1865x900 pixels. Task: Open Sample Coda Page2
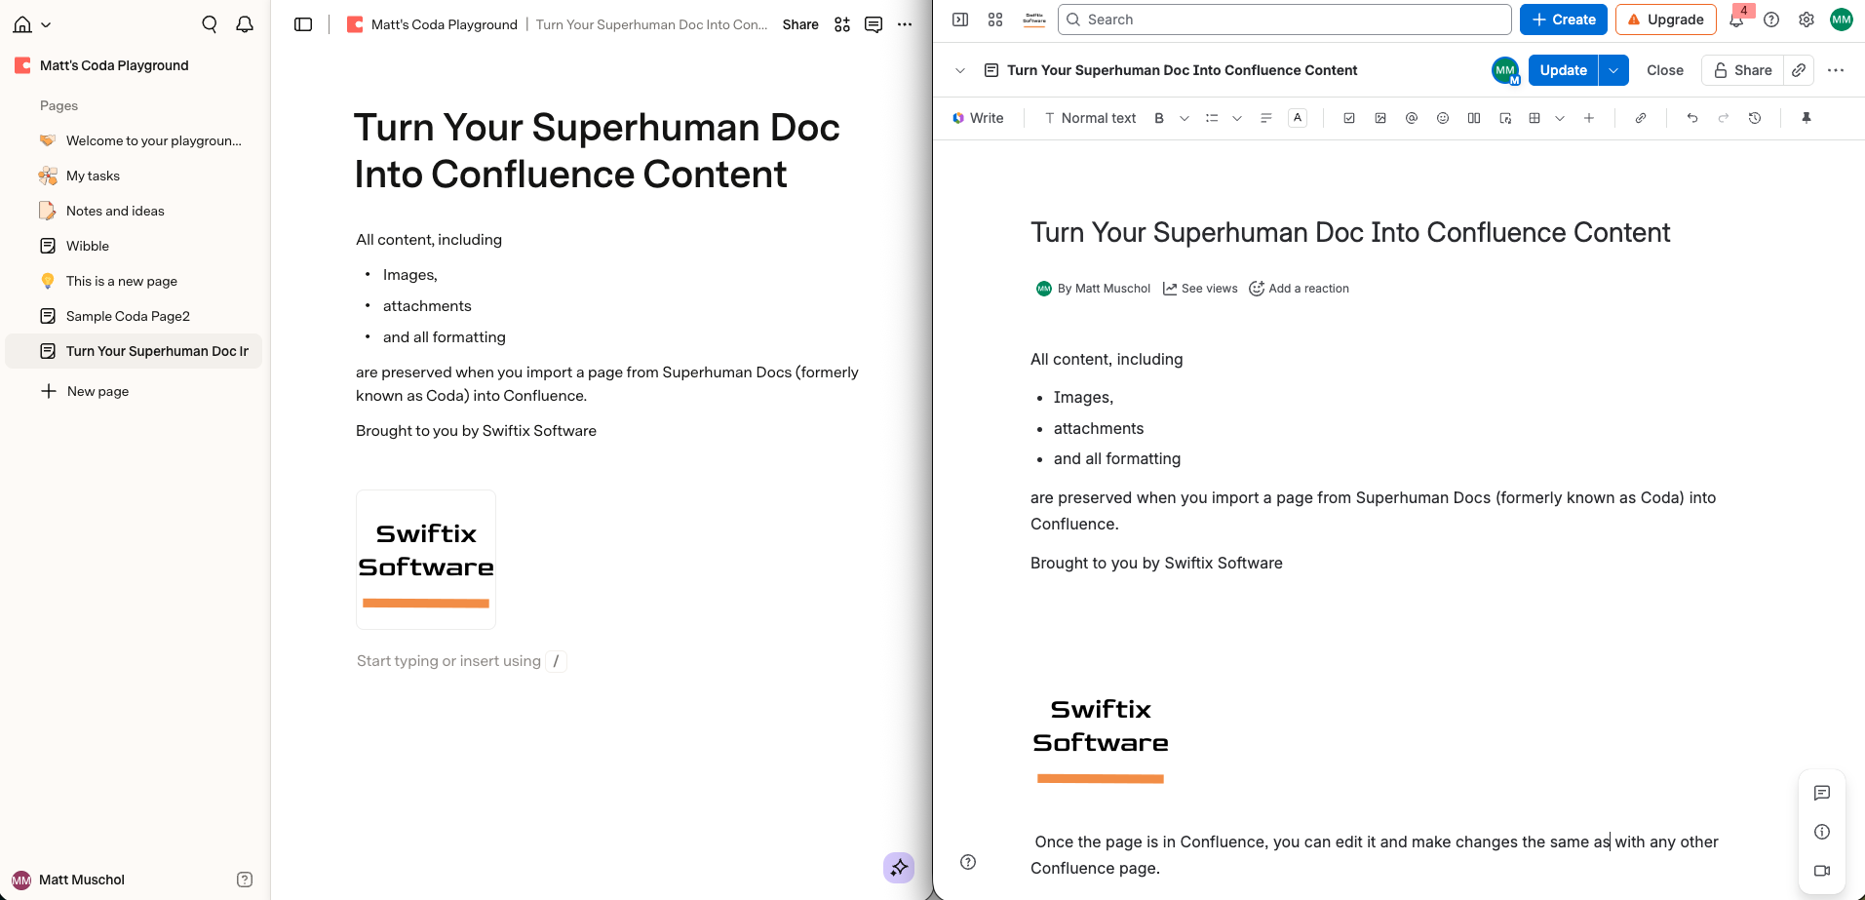[134, 316]
